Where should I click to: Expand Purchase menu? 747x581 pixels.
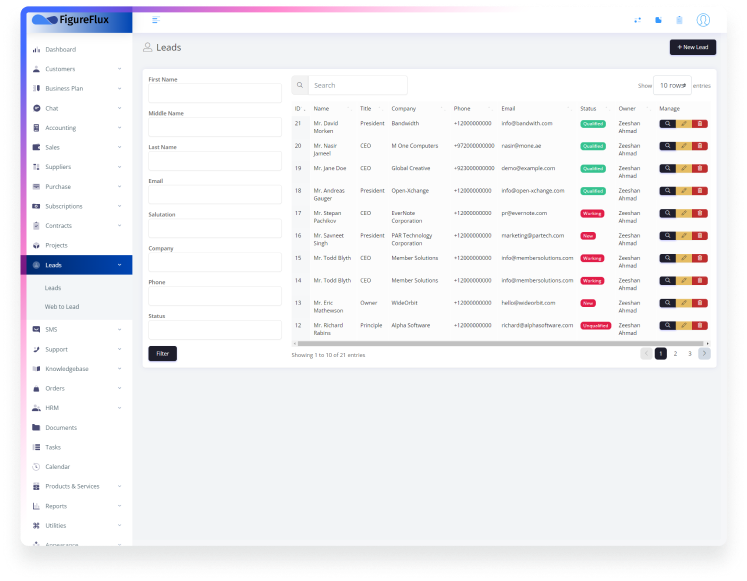click(x=76, y=187)
